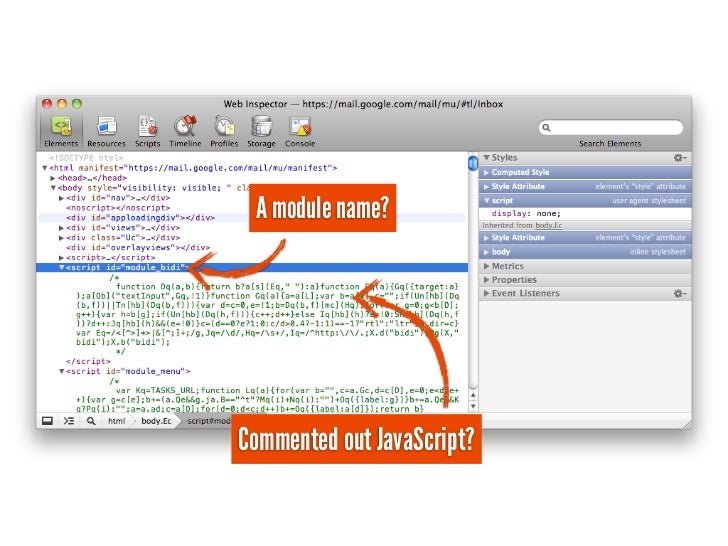Viewport: 728px width, 546px height.
Task: Collapse the script id="module_menu" node
Action: [61, 371]
